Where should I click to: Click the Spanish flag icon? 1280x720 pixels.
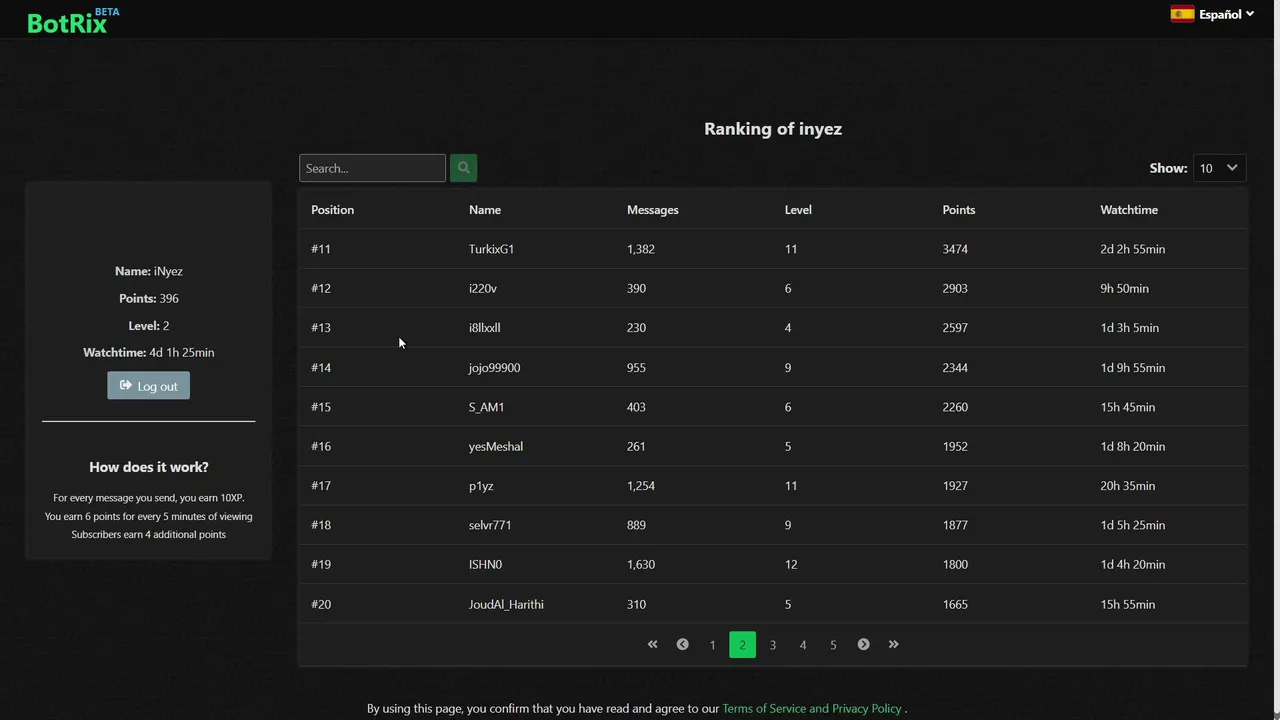(1182, 14)
